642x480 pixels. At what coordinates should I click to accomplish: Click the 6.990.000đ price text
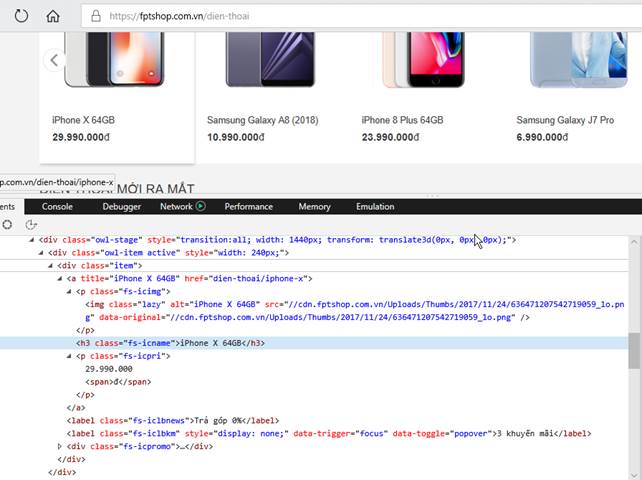tap(542, 137)
